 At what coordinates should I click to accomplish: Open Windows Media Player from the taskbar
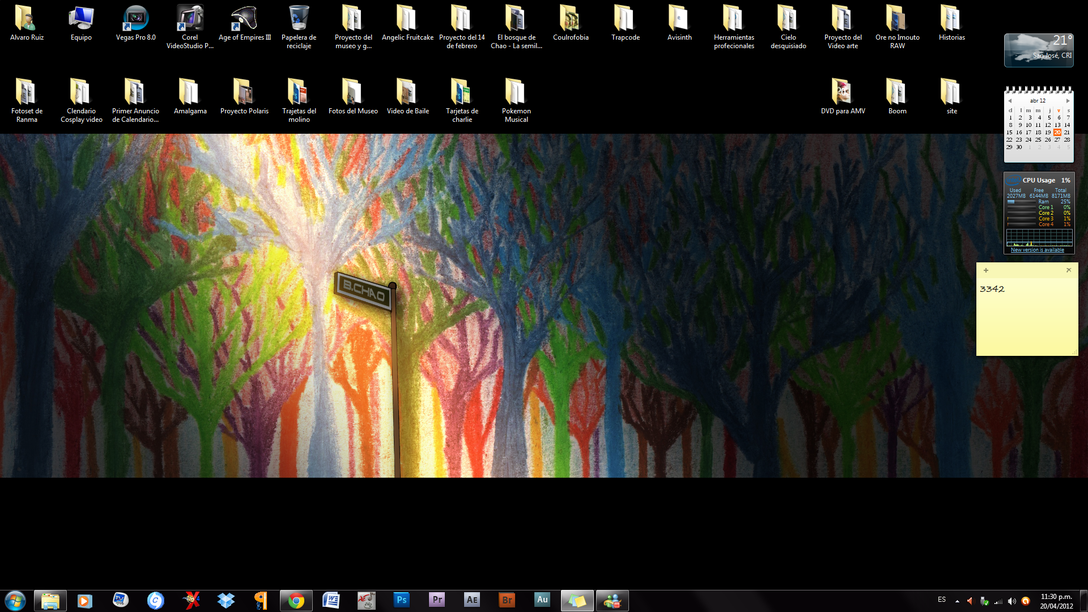pyautogui.click(x=85, y=600)
